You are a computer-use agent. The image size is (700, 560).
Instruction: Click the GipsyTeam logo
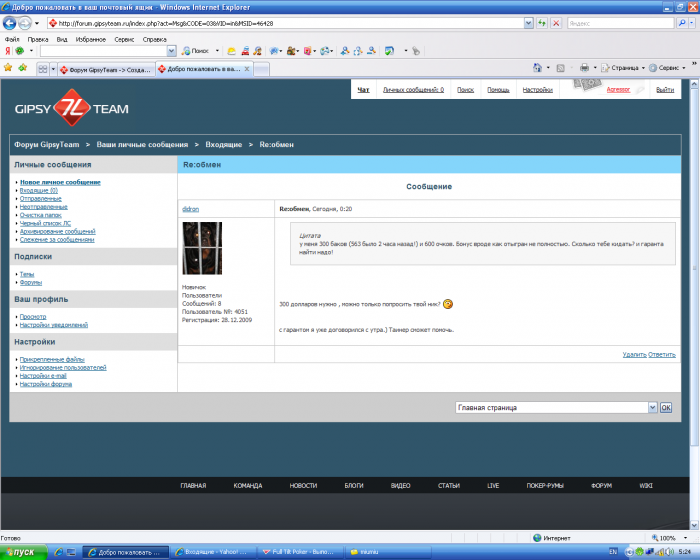71,109
